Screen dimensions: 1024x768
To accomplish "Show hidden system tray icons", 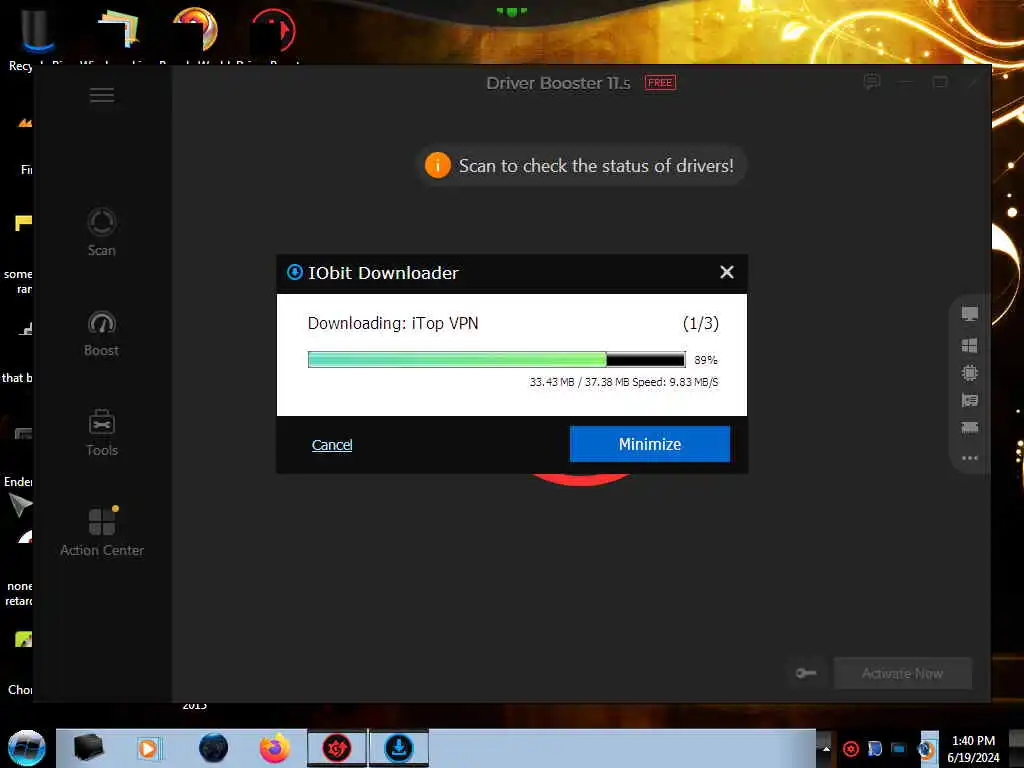I will (825, 748).
